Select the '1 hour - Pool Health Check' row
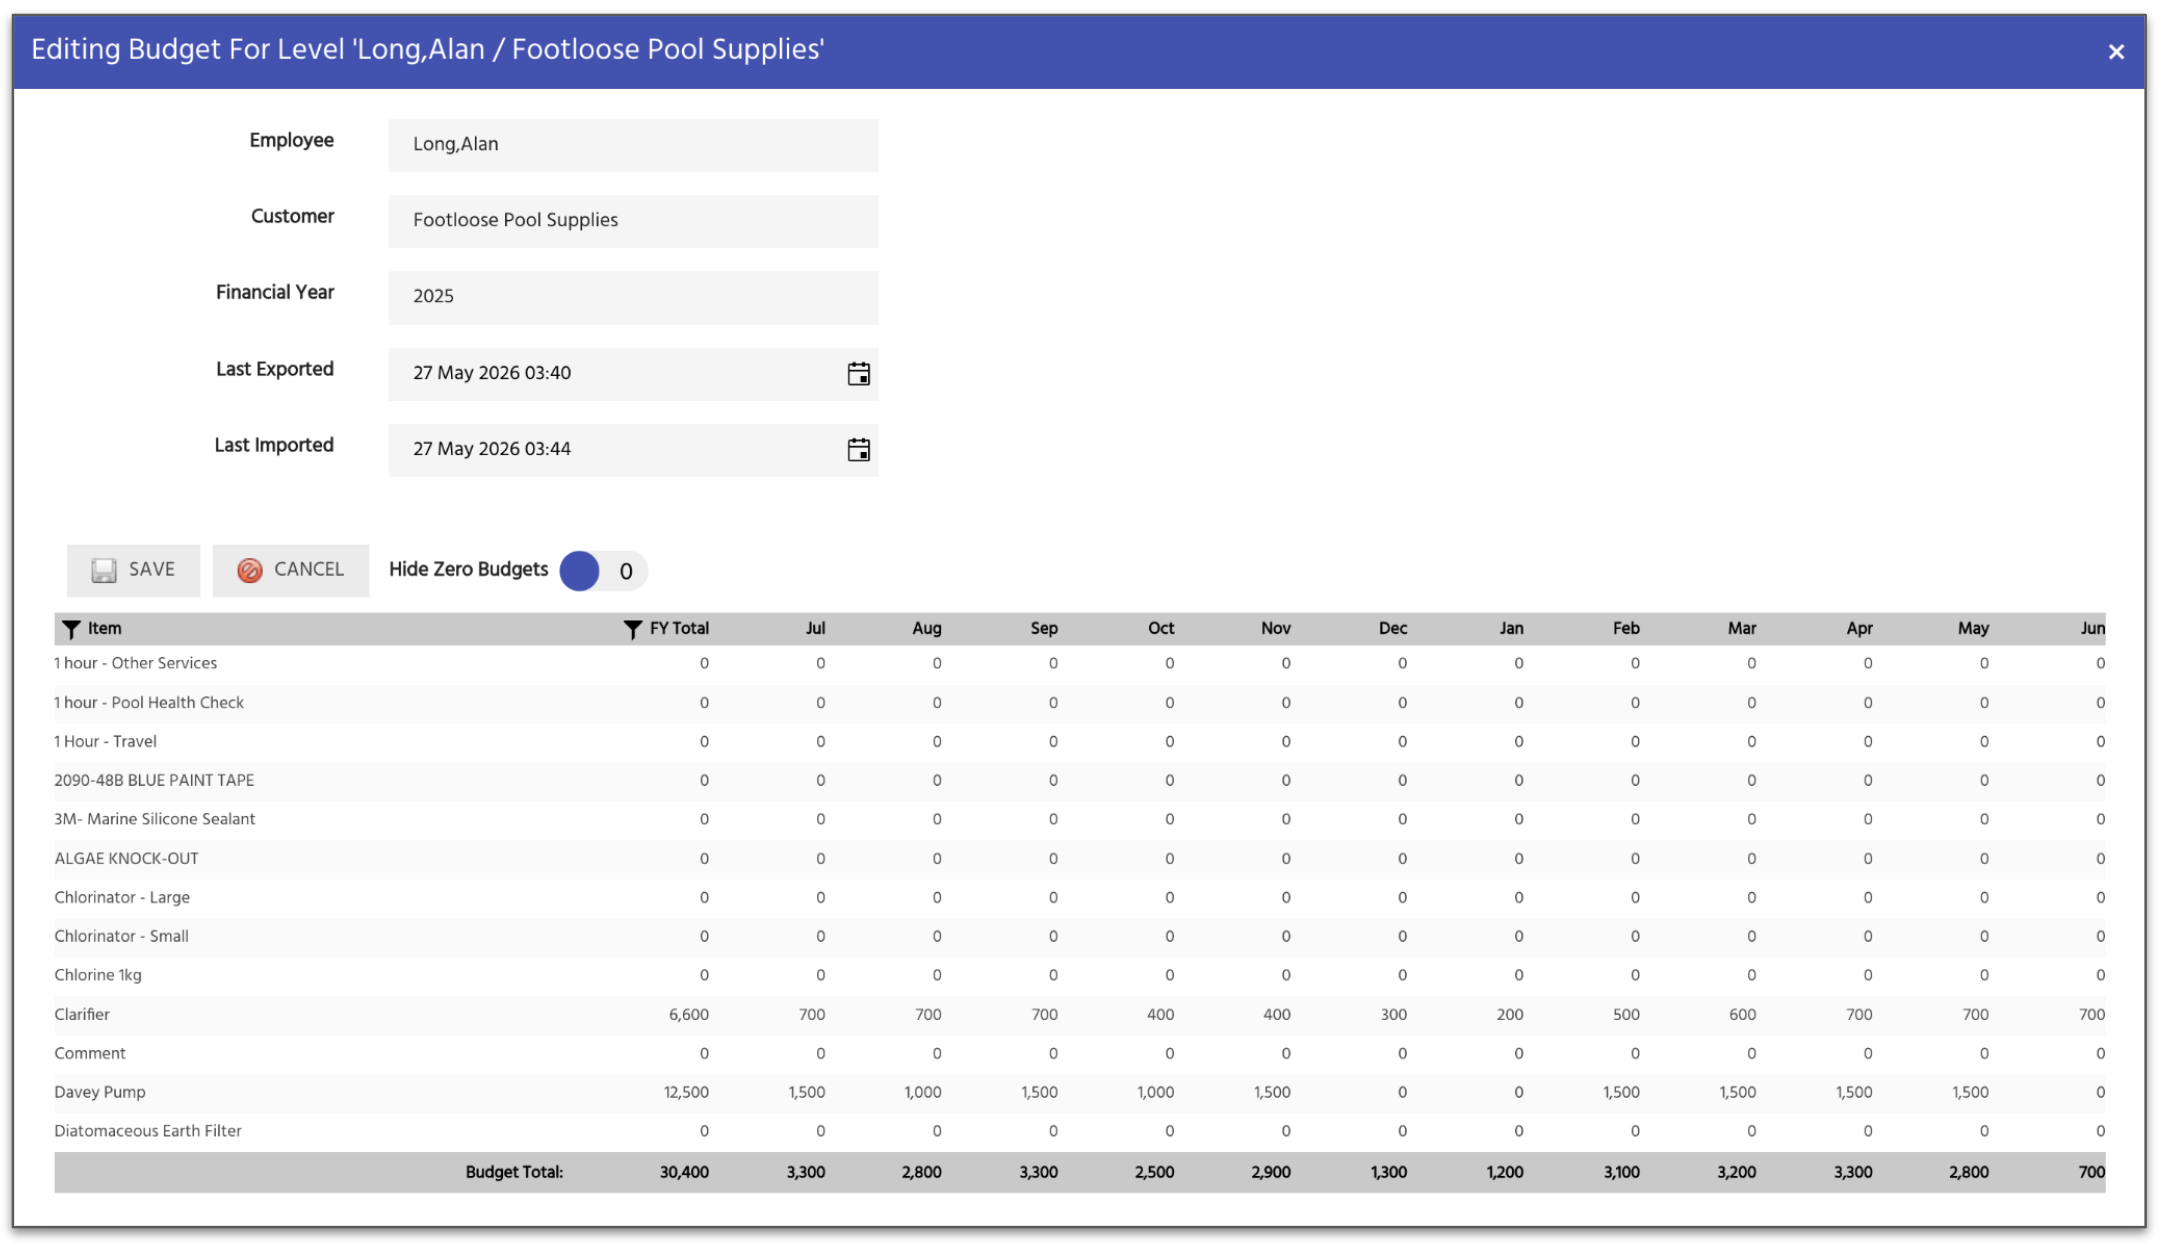The image size is (2166, 1246). [1080, 703]
